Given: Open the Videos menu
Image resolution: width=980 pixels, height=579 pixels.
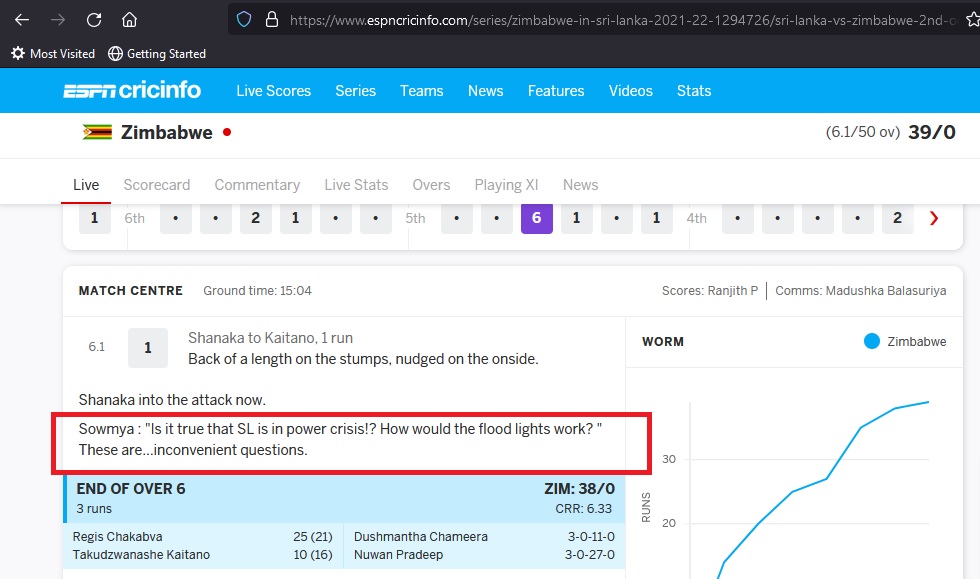Looking at the screenshot, I should pos(630,91).
